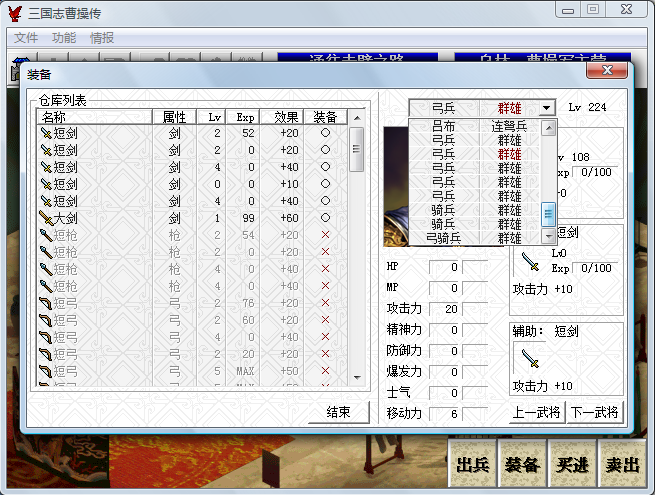
Task: Click the warehouse list scrollbar down arrow
Action: tap(357, 377)
